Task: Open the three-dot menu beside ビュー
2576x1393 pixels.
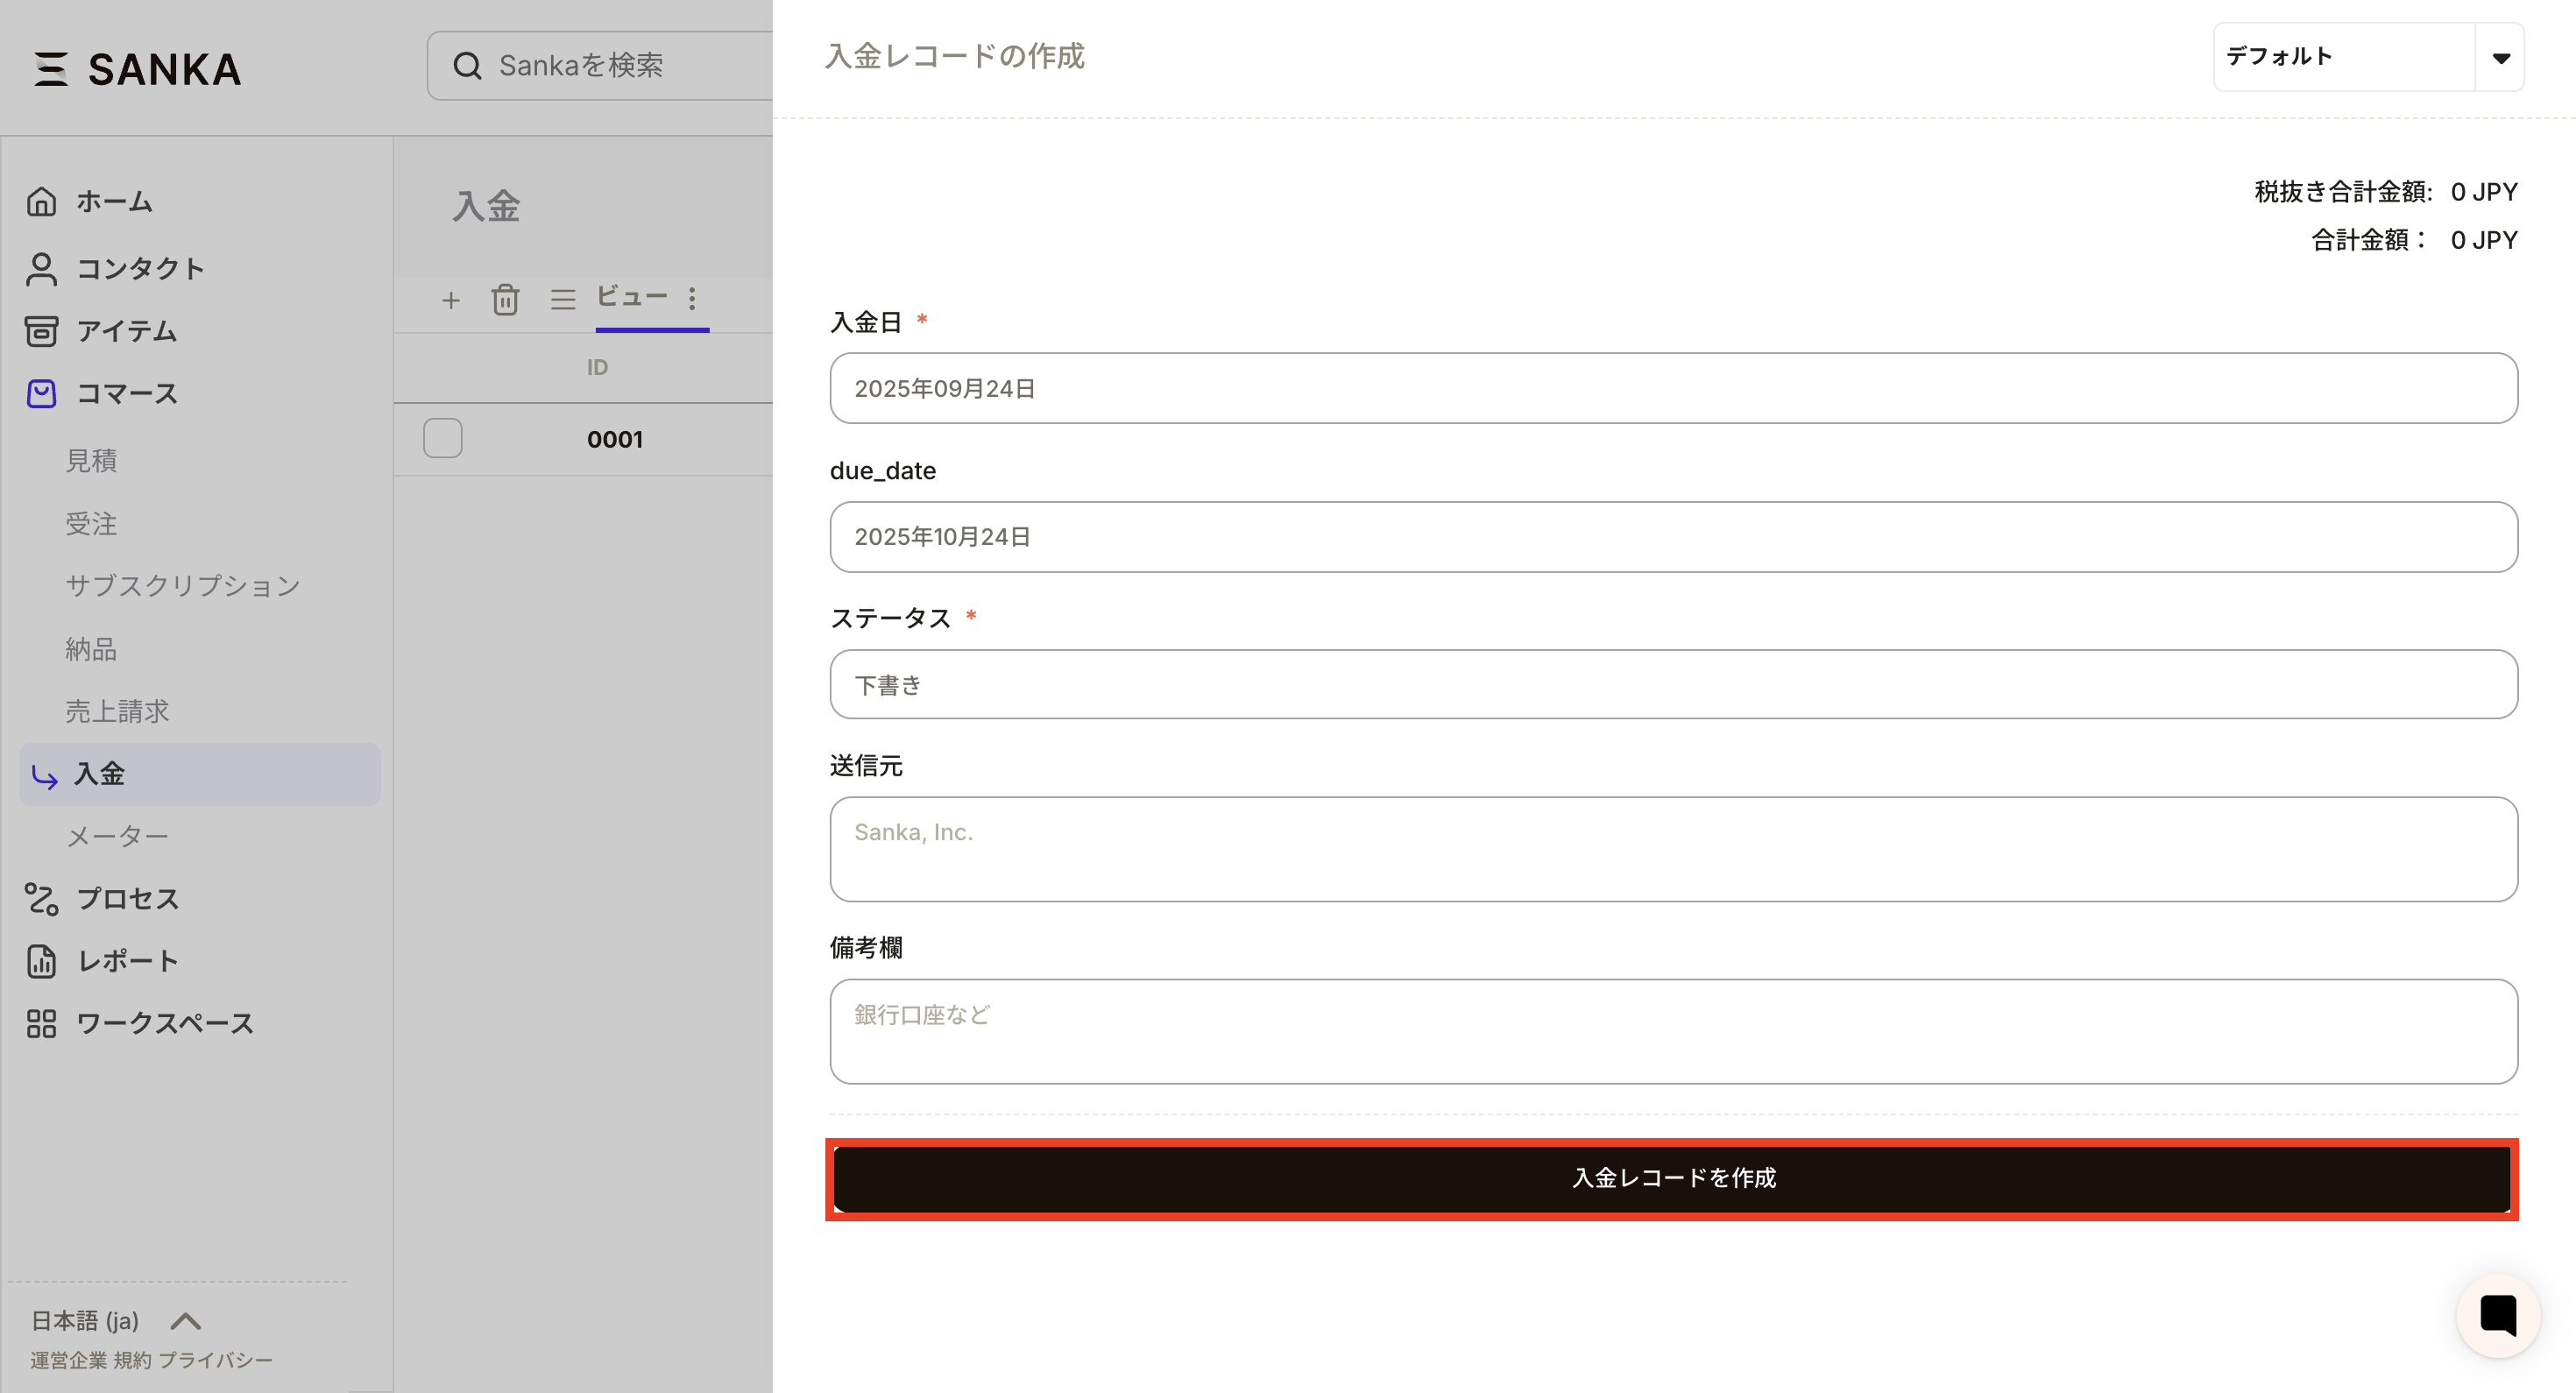Action: (692, 298)
